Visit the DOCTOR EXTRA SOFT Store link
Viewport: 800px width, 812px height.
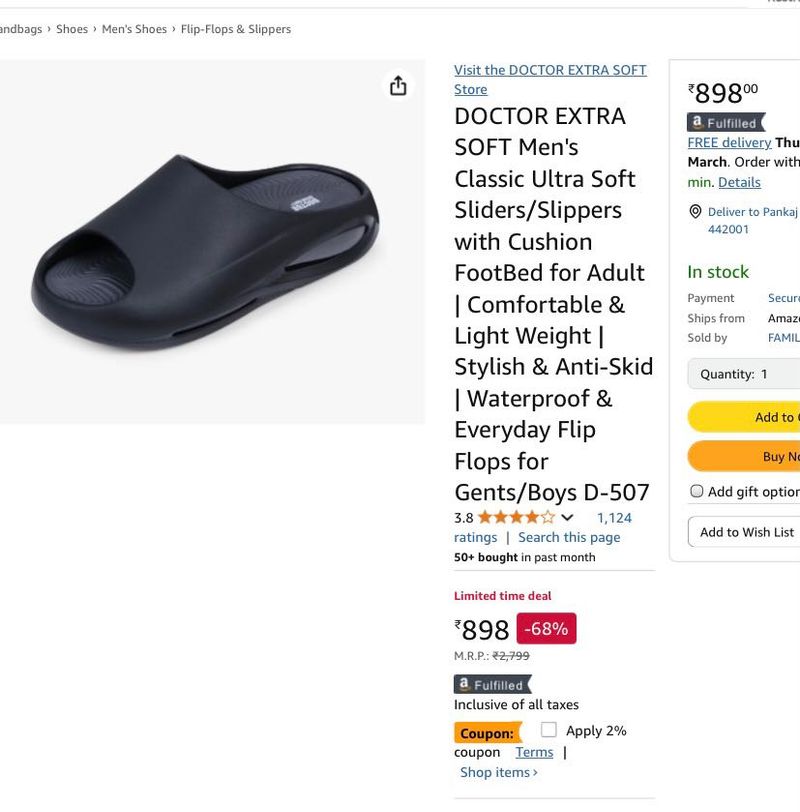550,79
